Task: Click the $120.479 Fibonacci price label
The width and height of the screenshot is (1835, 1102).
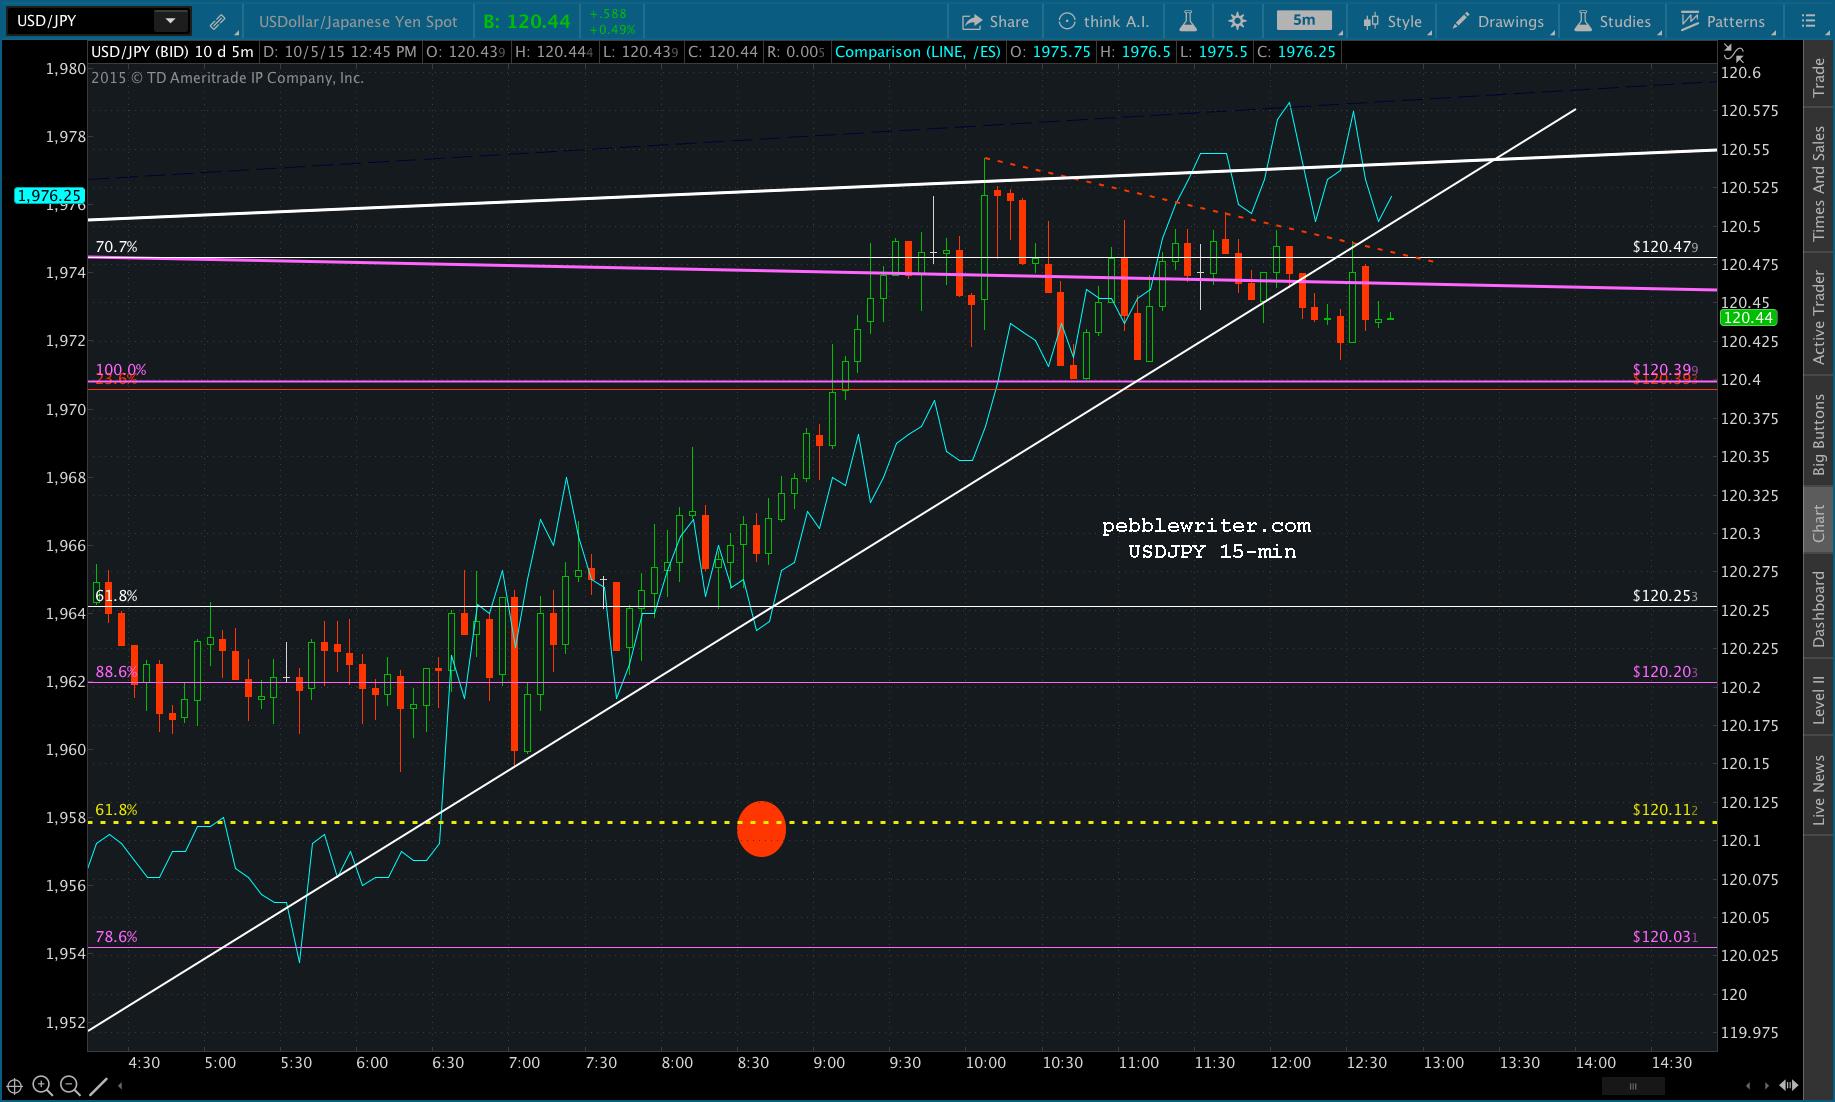Action: point(1665,247)
